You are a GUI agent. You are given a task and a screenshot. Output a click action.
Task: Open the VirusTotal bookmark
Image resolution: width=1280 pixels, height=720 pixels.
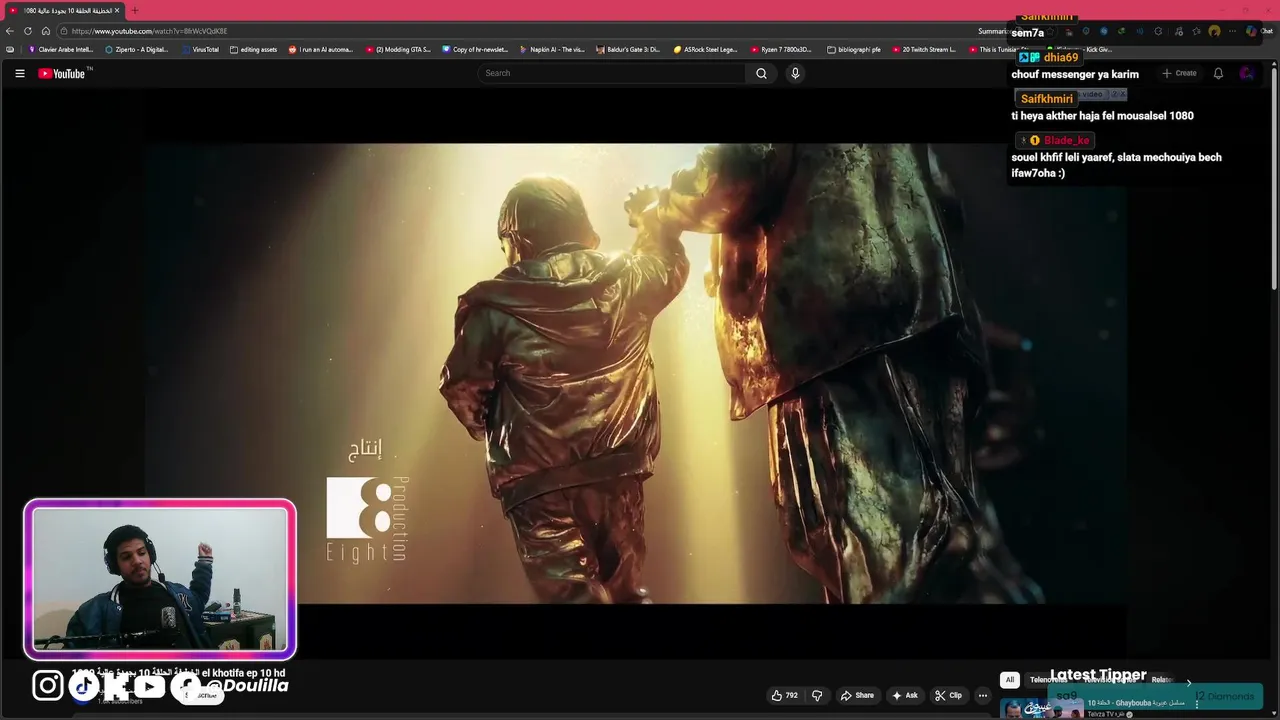(x=200, y=49)
